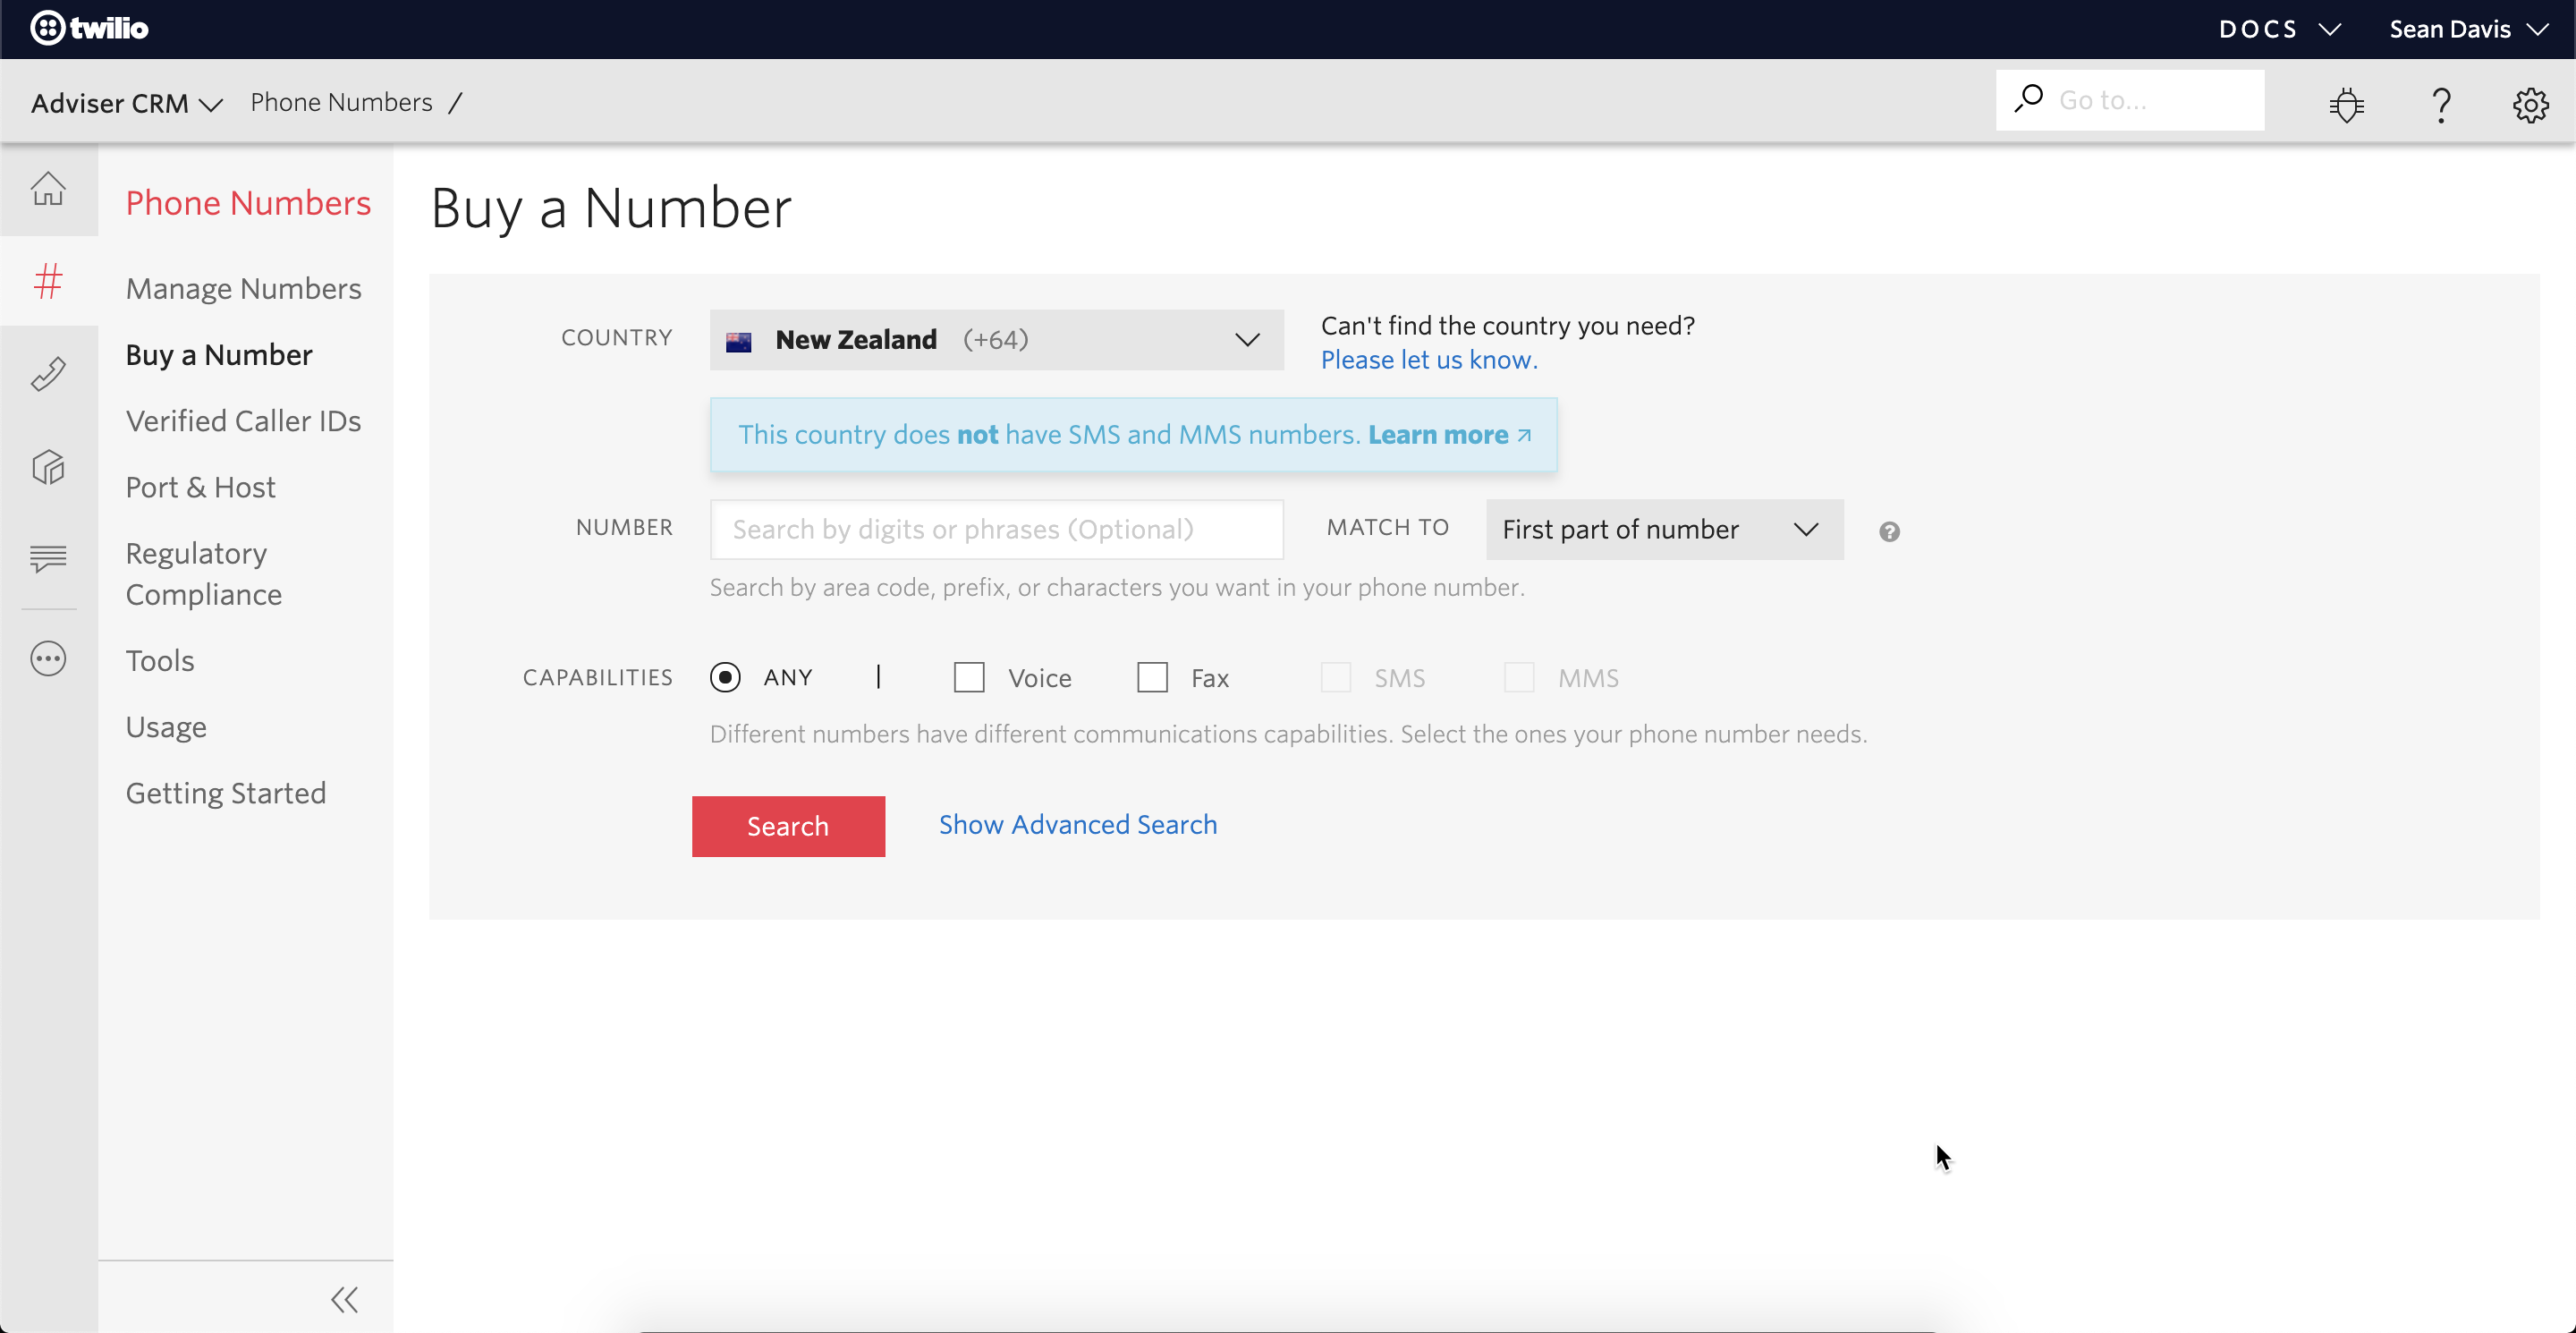Open All Products ellipsis icon
Image resolution: width=2576 pixels, height=1333 pixels.
click(x=48, y=659)
